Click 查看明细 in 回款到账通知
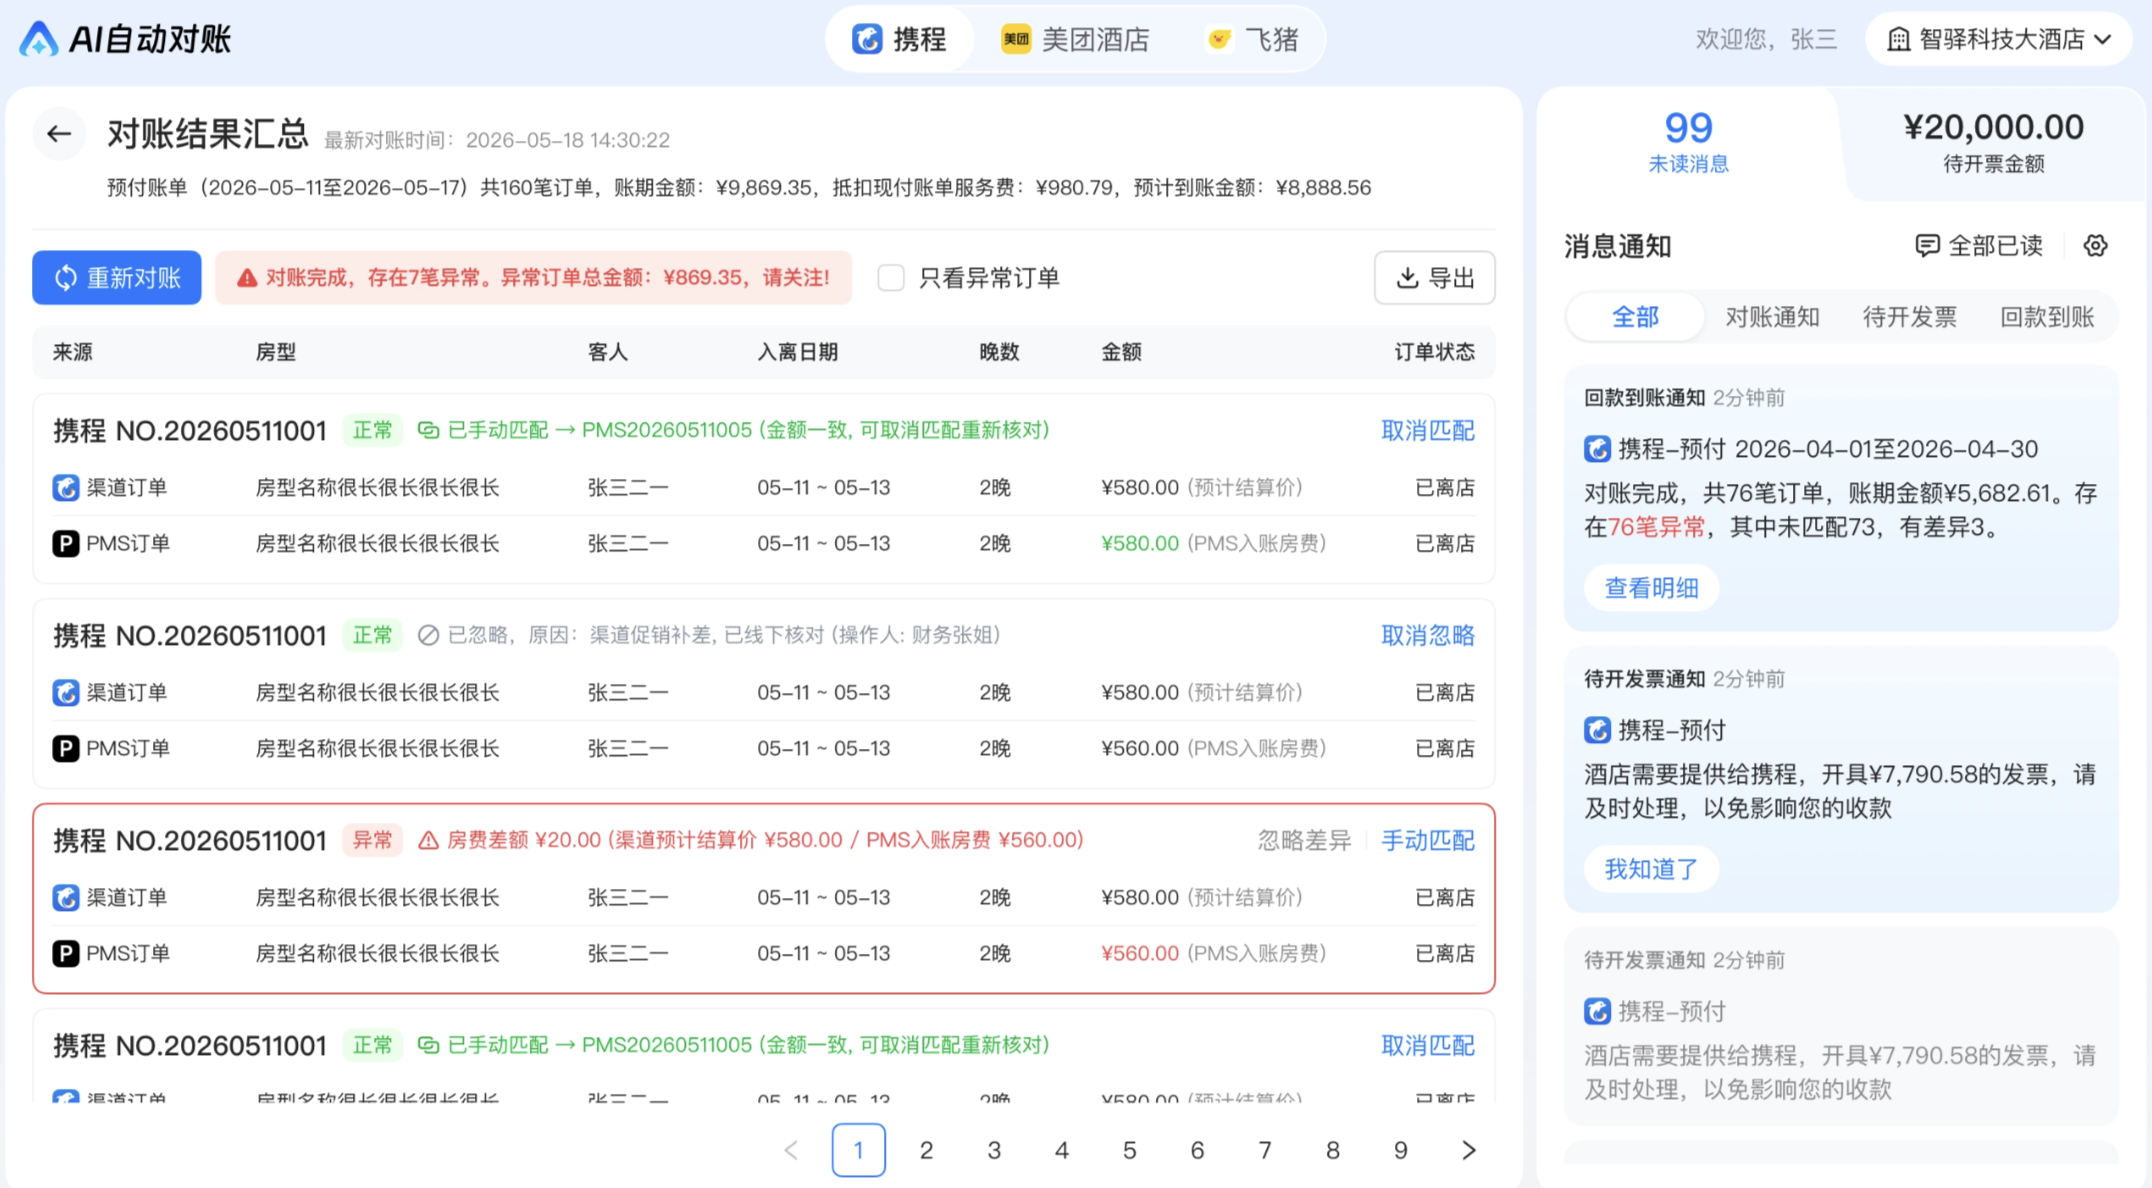 click(1652, 588)
